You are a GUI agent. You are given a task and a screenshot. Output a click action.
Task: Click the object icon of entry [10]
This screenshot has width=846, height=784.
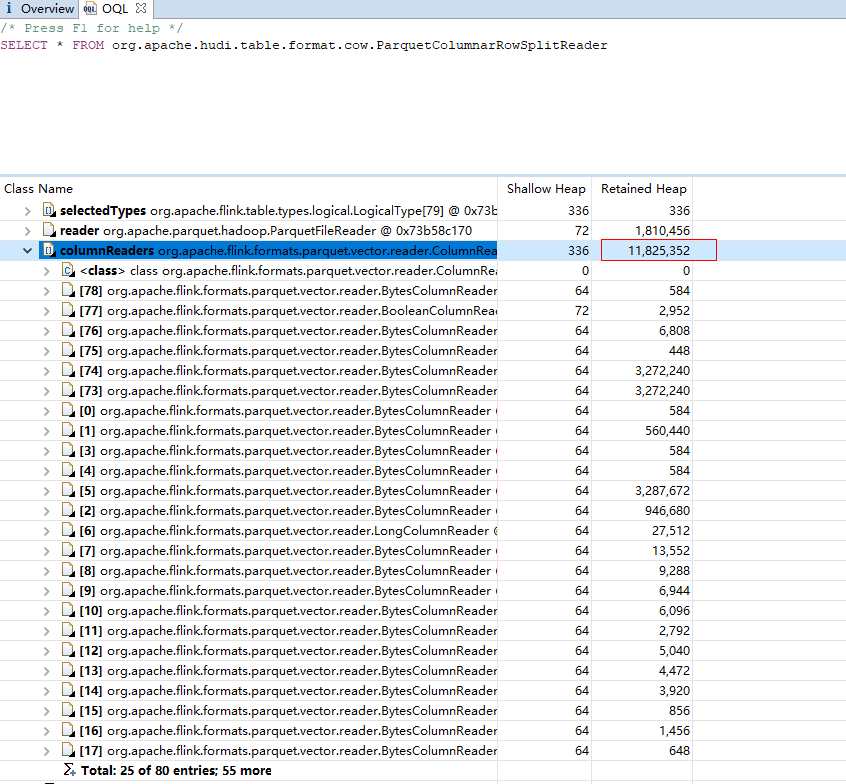[x=68, y=610]
